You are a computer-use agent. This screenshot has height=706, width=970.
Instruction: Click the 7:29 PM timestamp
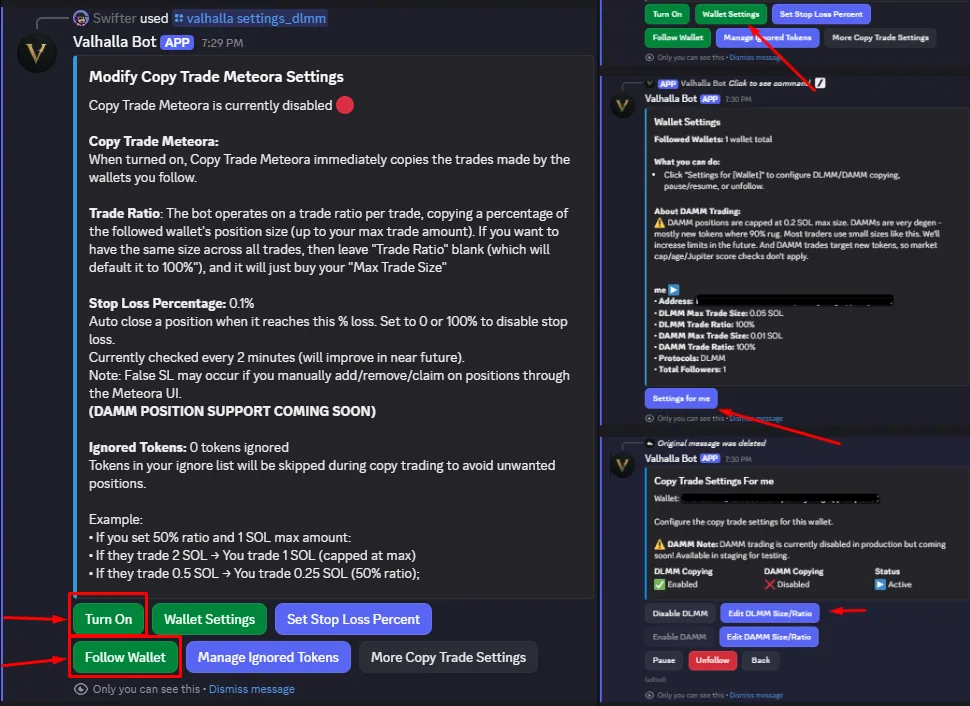pos(222,43)
